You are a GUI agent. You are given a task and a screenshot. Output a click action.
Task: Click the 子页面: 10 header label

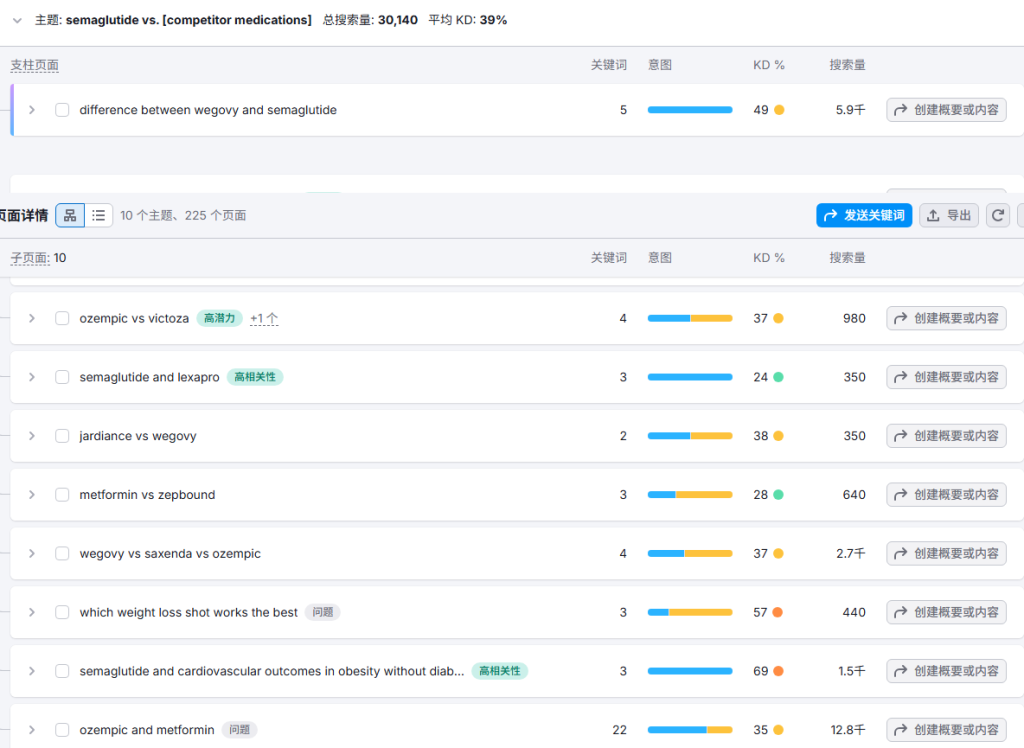click(x=39, y=258)
